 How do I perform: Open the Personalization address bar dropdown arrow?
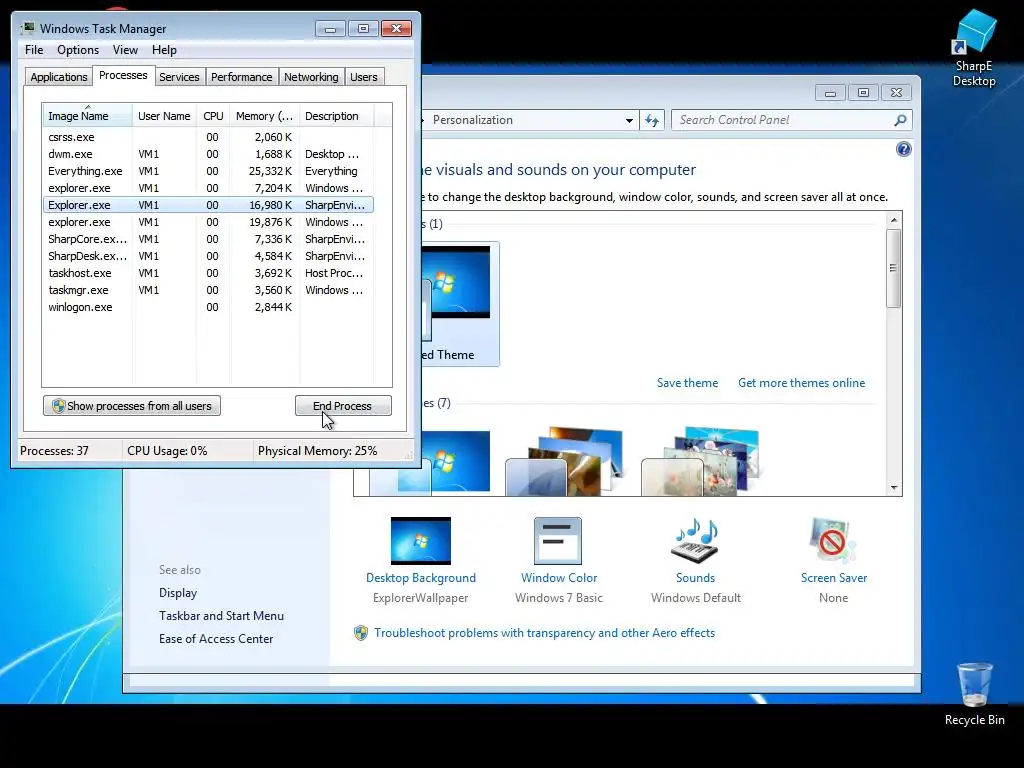629,120
